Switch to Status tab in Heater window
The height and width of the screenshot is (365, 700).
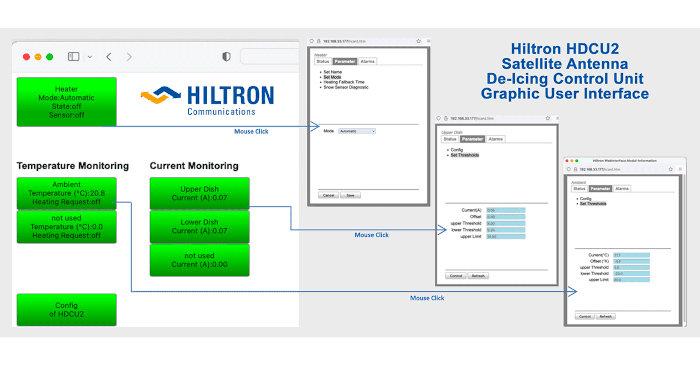tap(323, 62)
